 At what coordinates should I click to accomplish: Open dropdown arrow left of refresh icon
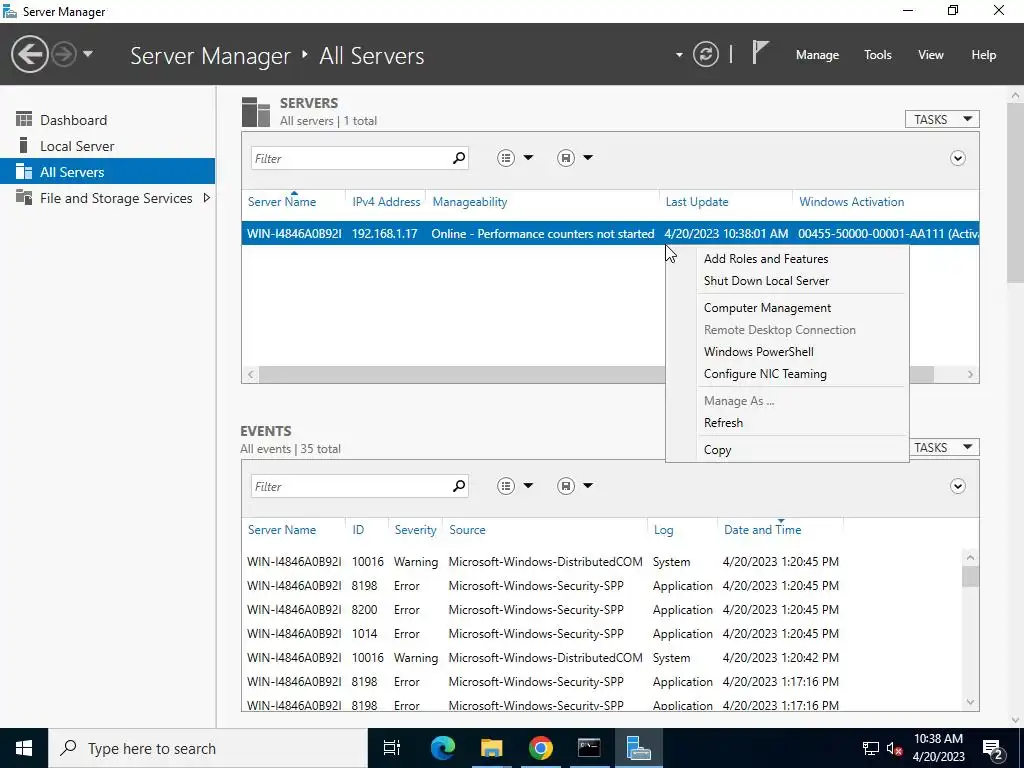tap(679, 55)
